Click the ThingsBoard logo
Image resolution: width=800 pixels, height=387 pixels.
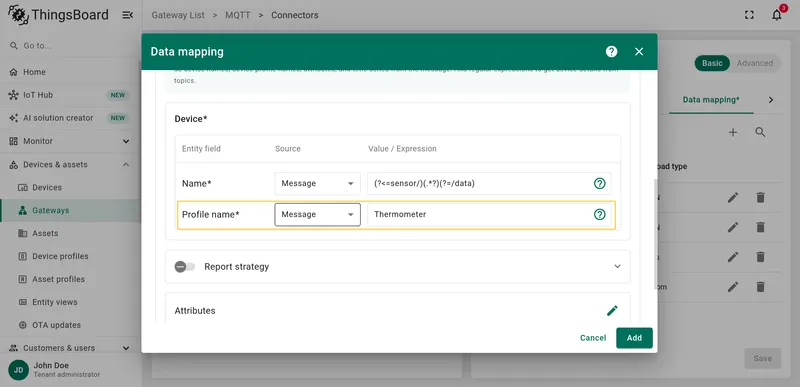pos(58,15)
